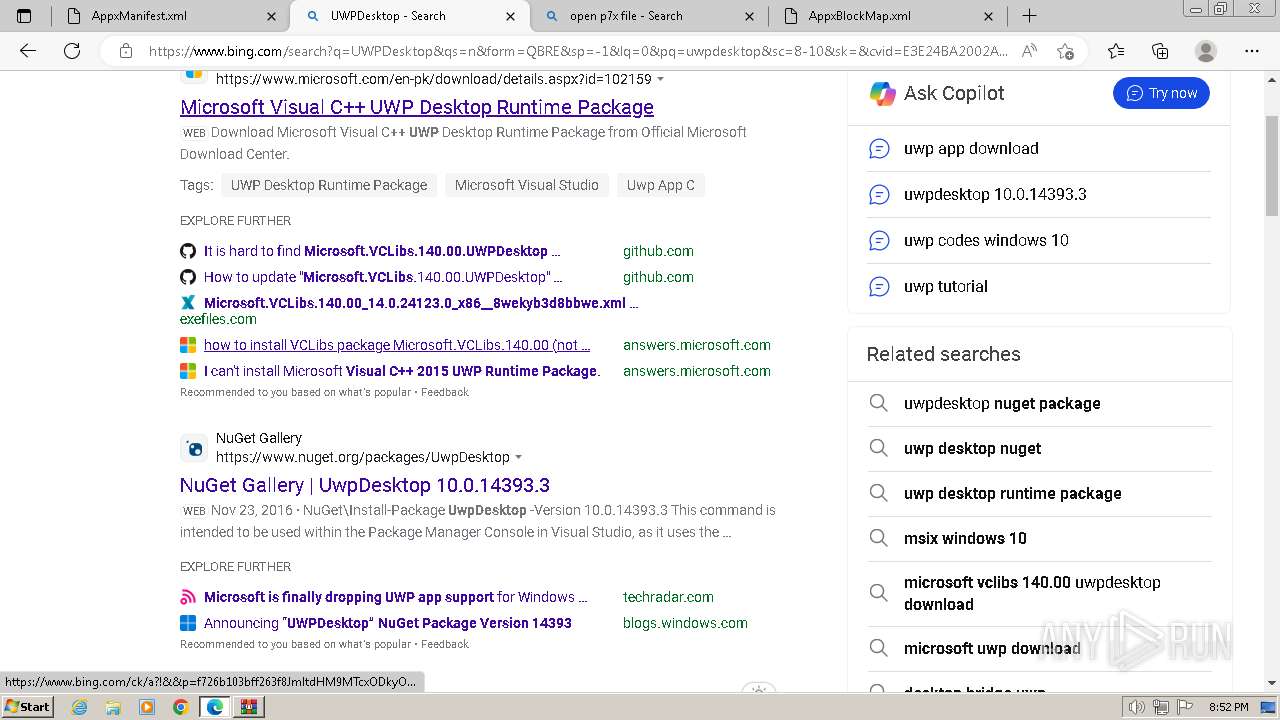Go back to previous page
This screenshot has width=1280, height=720.
click(x=28, y=51)
